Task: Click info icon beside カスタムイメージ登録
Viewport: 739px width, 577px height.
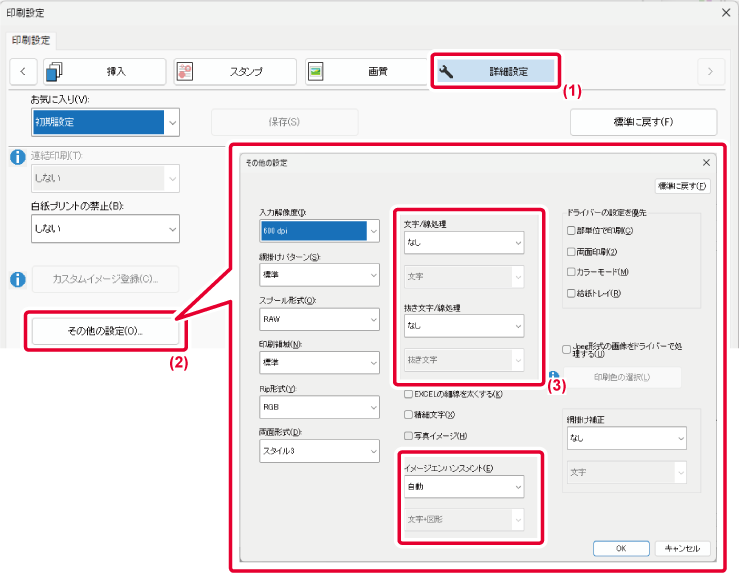Action: coord(16,278)
